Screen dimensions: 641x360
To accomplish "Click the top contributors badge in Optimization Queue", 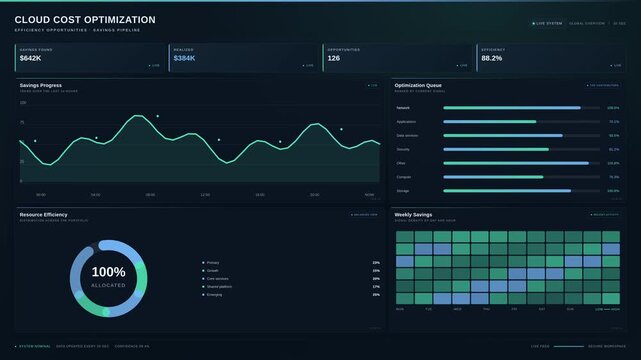I will point(603,85).
